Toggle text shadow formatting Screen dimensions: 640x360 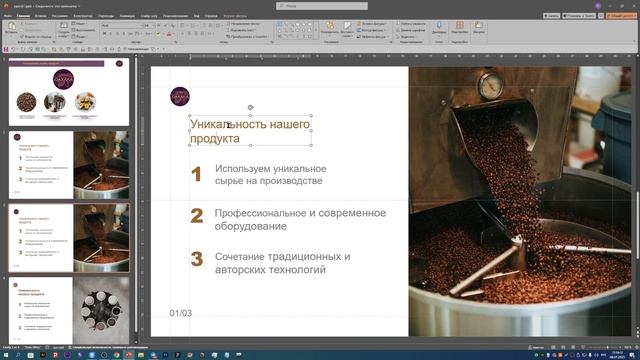click(124, 33)
